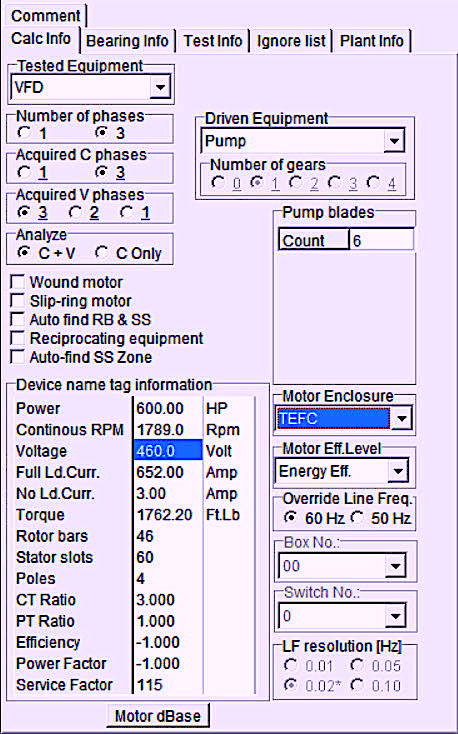The width and height of the screenshot is (458, 734).
Task: Click the Continous RPM value 1789.0
Action: (168, 430)
